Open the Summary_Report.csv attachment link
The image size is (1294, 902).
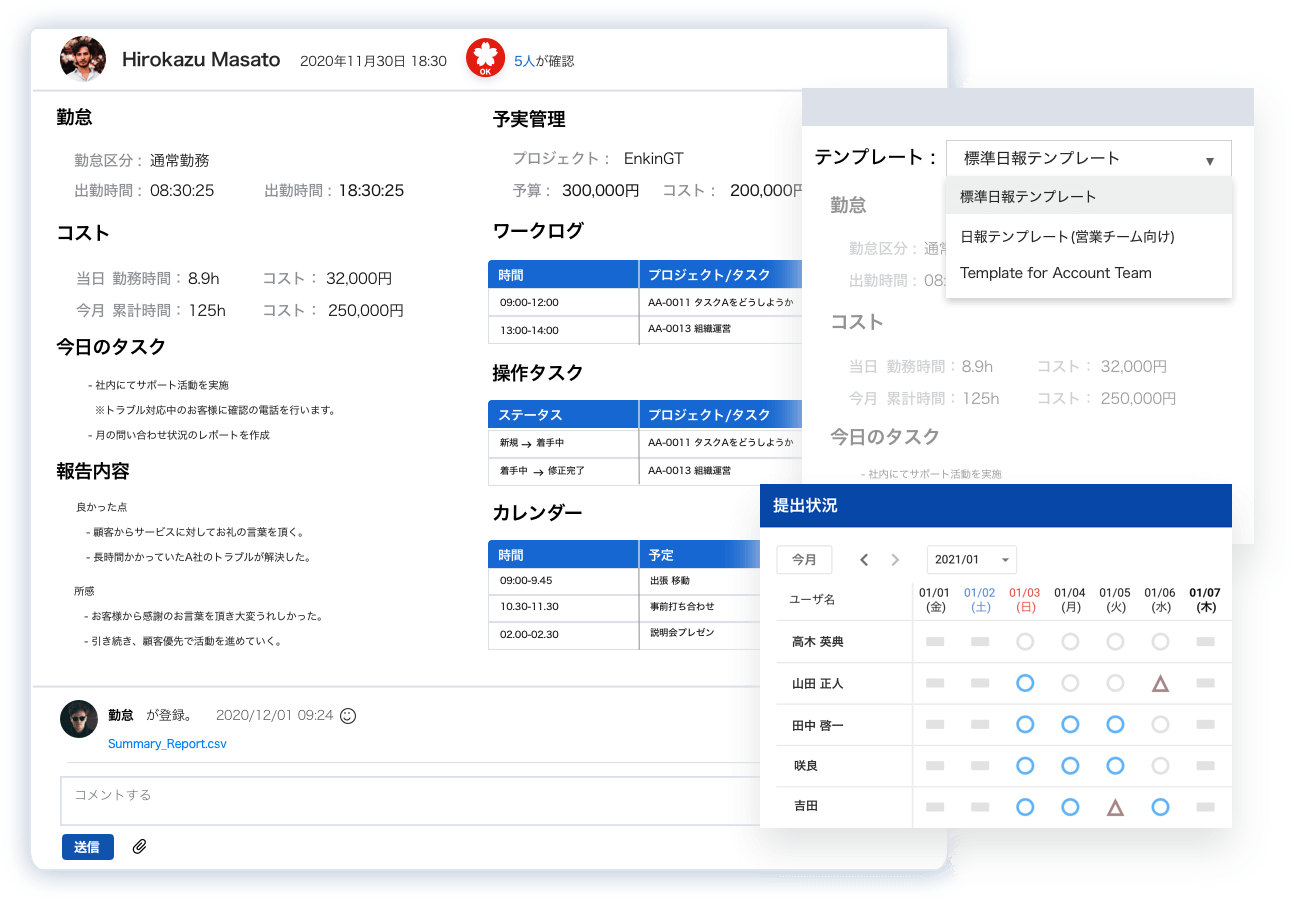[167, 744]
